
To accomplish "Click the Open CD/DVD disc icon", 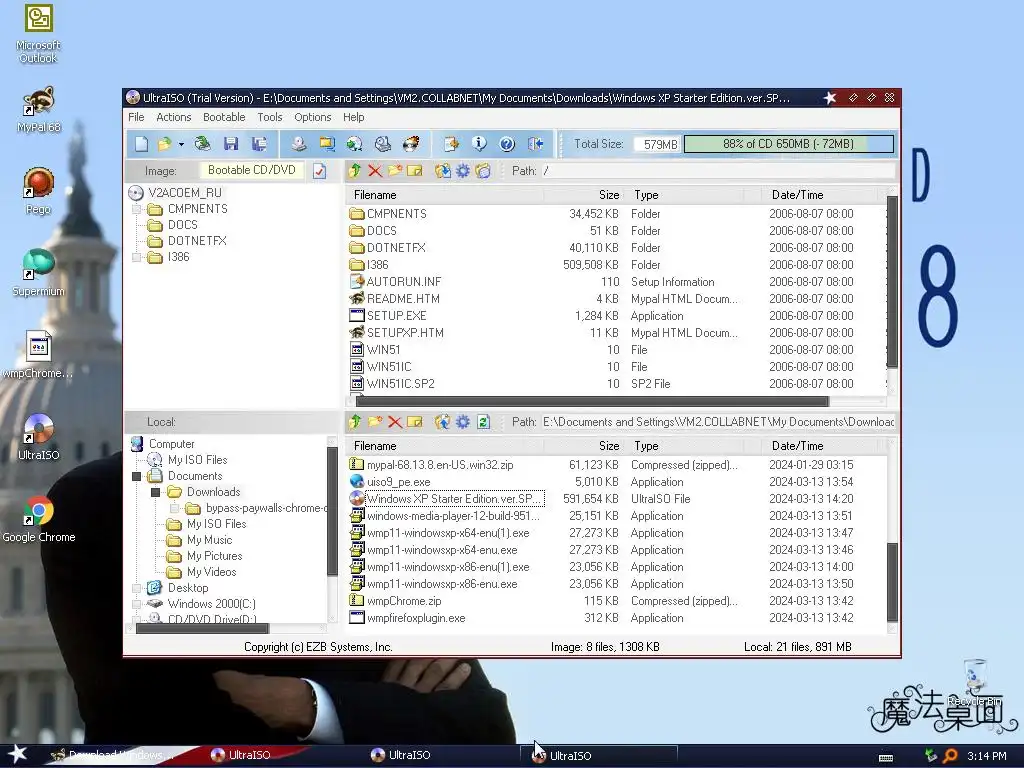I will 202,144.
